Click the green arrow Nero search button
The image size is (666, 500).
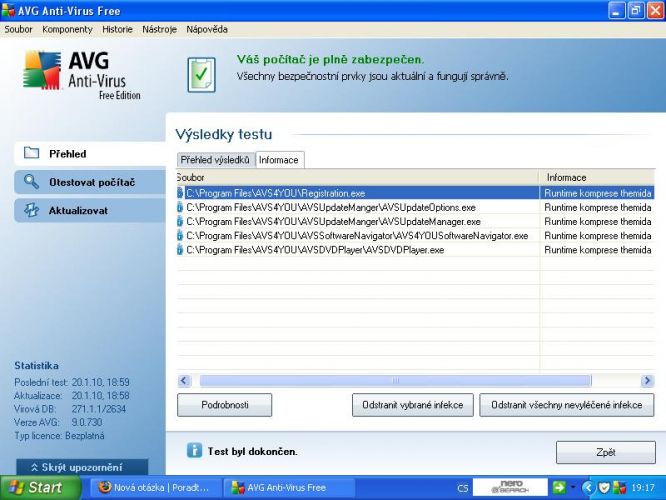click(x=559, y=487)
